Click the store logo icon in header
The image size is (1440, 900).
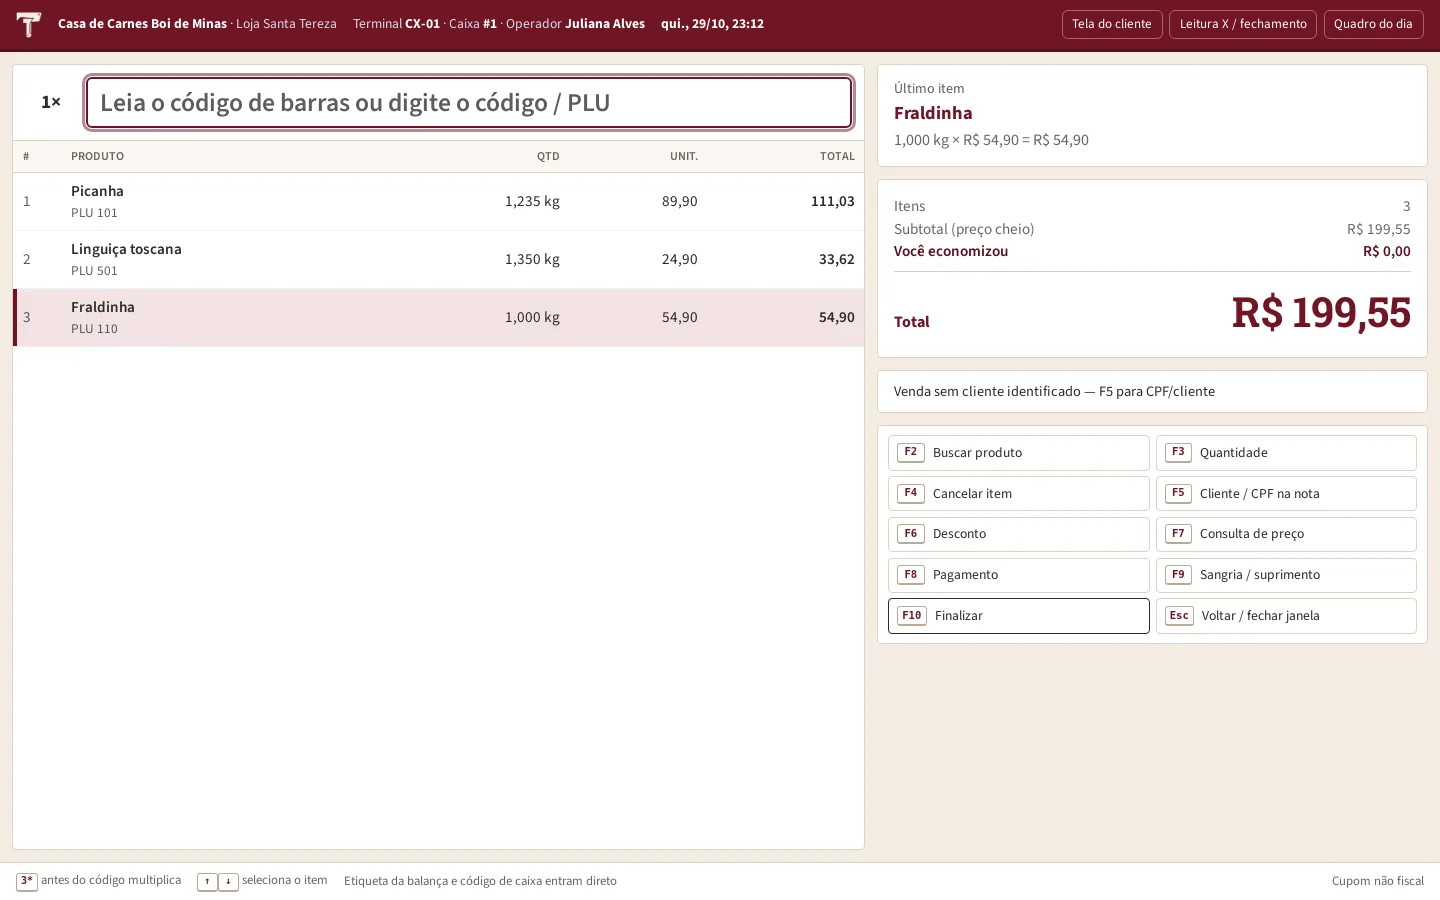[29, 24]
